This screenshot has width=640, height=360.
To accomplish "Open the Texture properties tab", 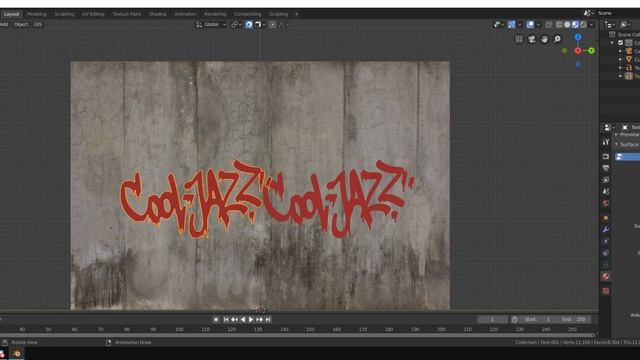I will (x=606, y=291).
